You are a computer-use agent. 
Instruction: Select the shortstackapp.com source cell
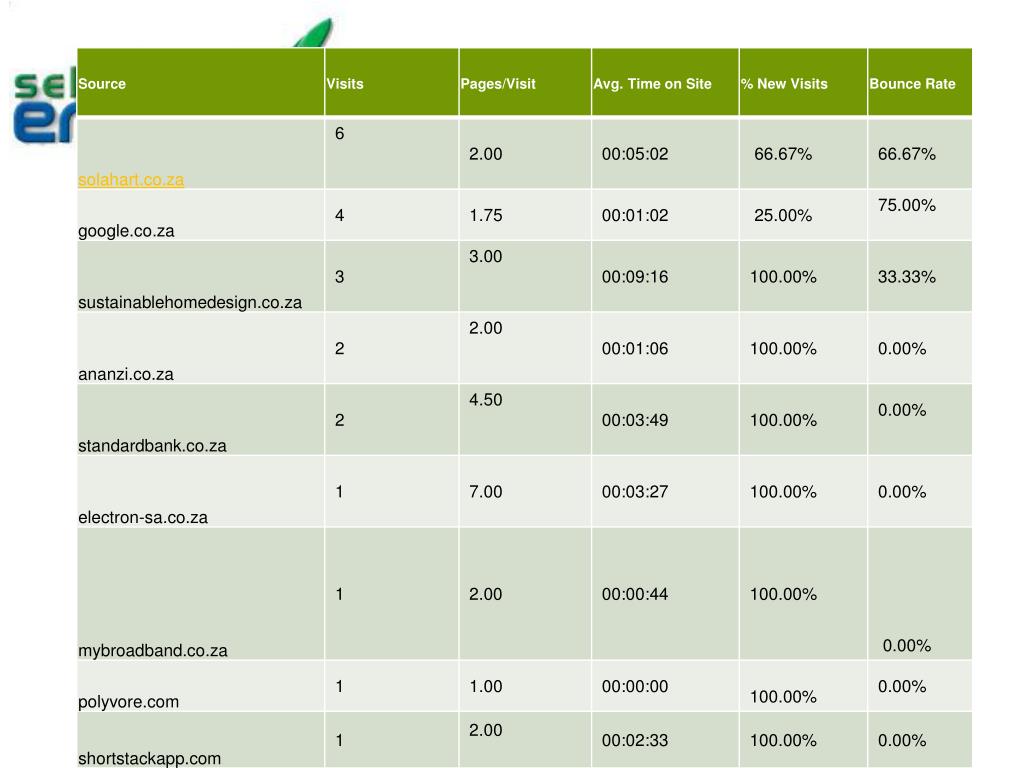pyautogui.click(x=200, y=740)
